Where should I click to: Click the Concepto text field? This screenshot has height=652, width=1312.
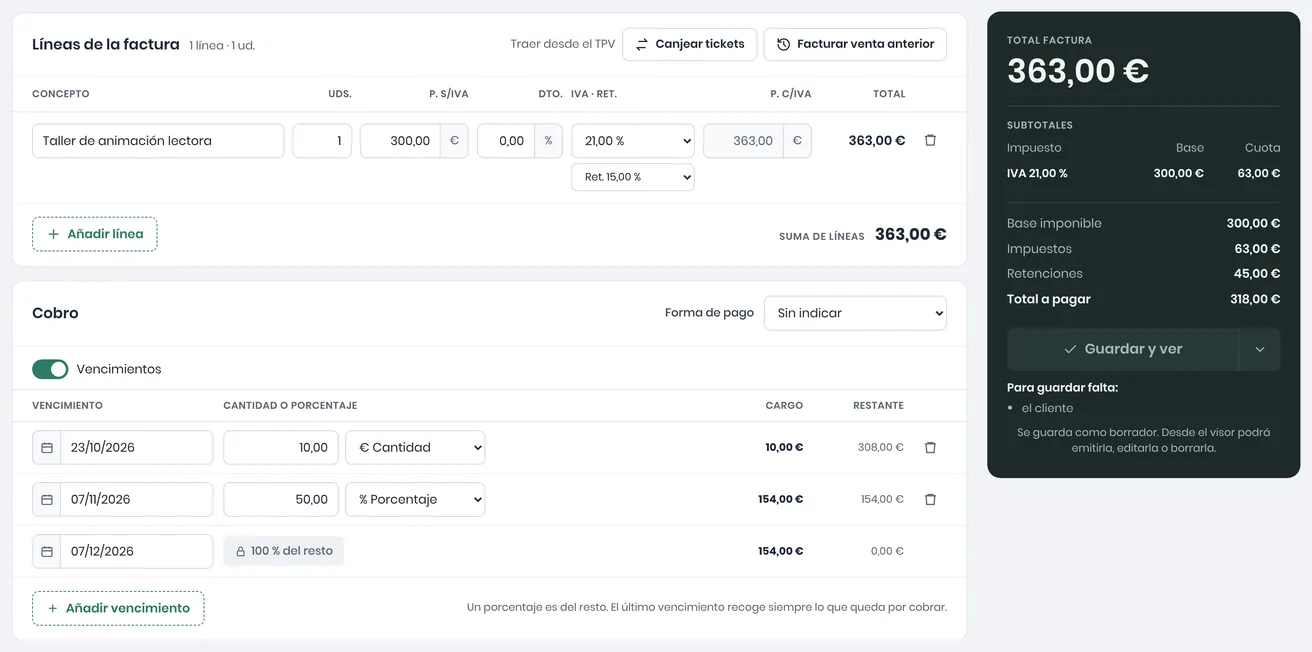[158, 141]
